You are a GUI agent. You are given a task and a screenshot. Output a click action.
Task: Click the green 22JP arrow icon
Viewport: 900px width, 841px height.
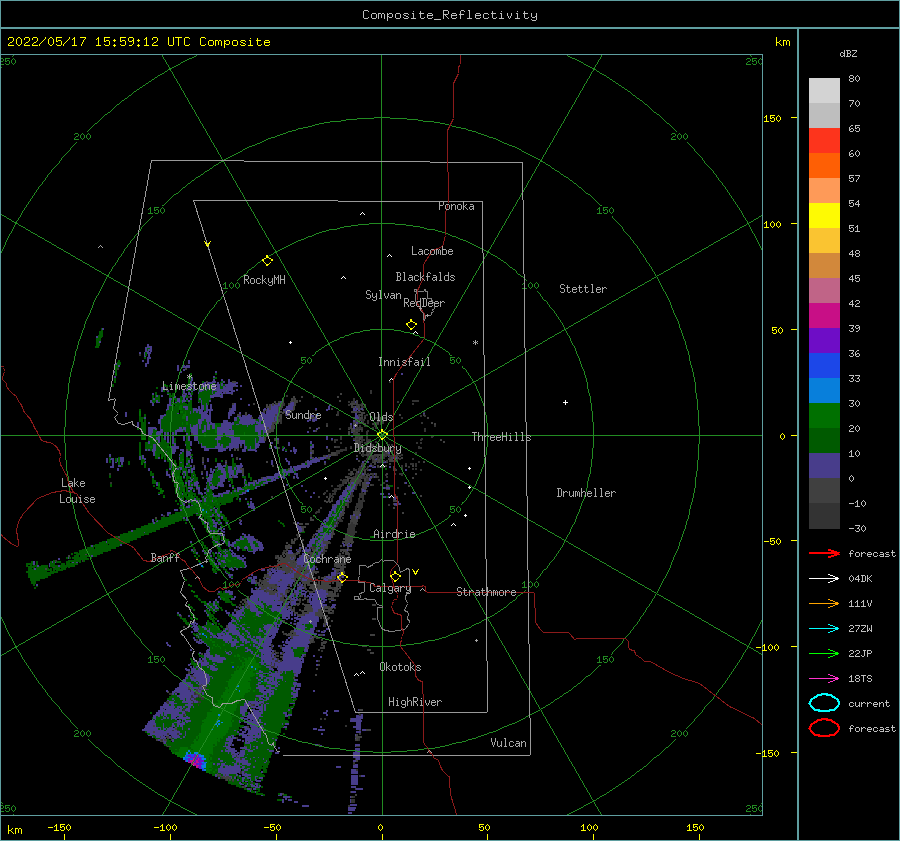[x=824, y=653]
